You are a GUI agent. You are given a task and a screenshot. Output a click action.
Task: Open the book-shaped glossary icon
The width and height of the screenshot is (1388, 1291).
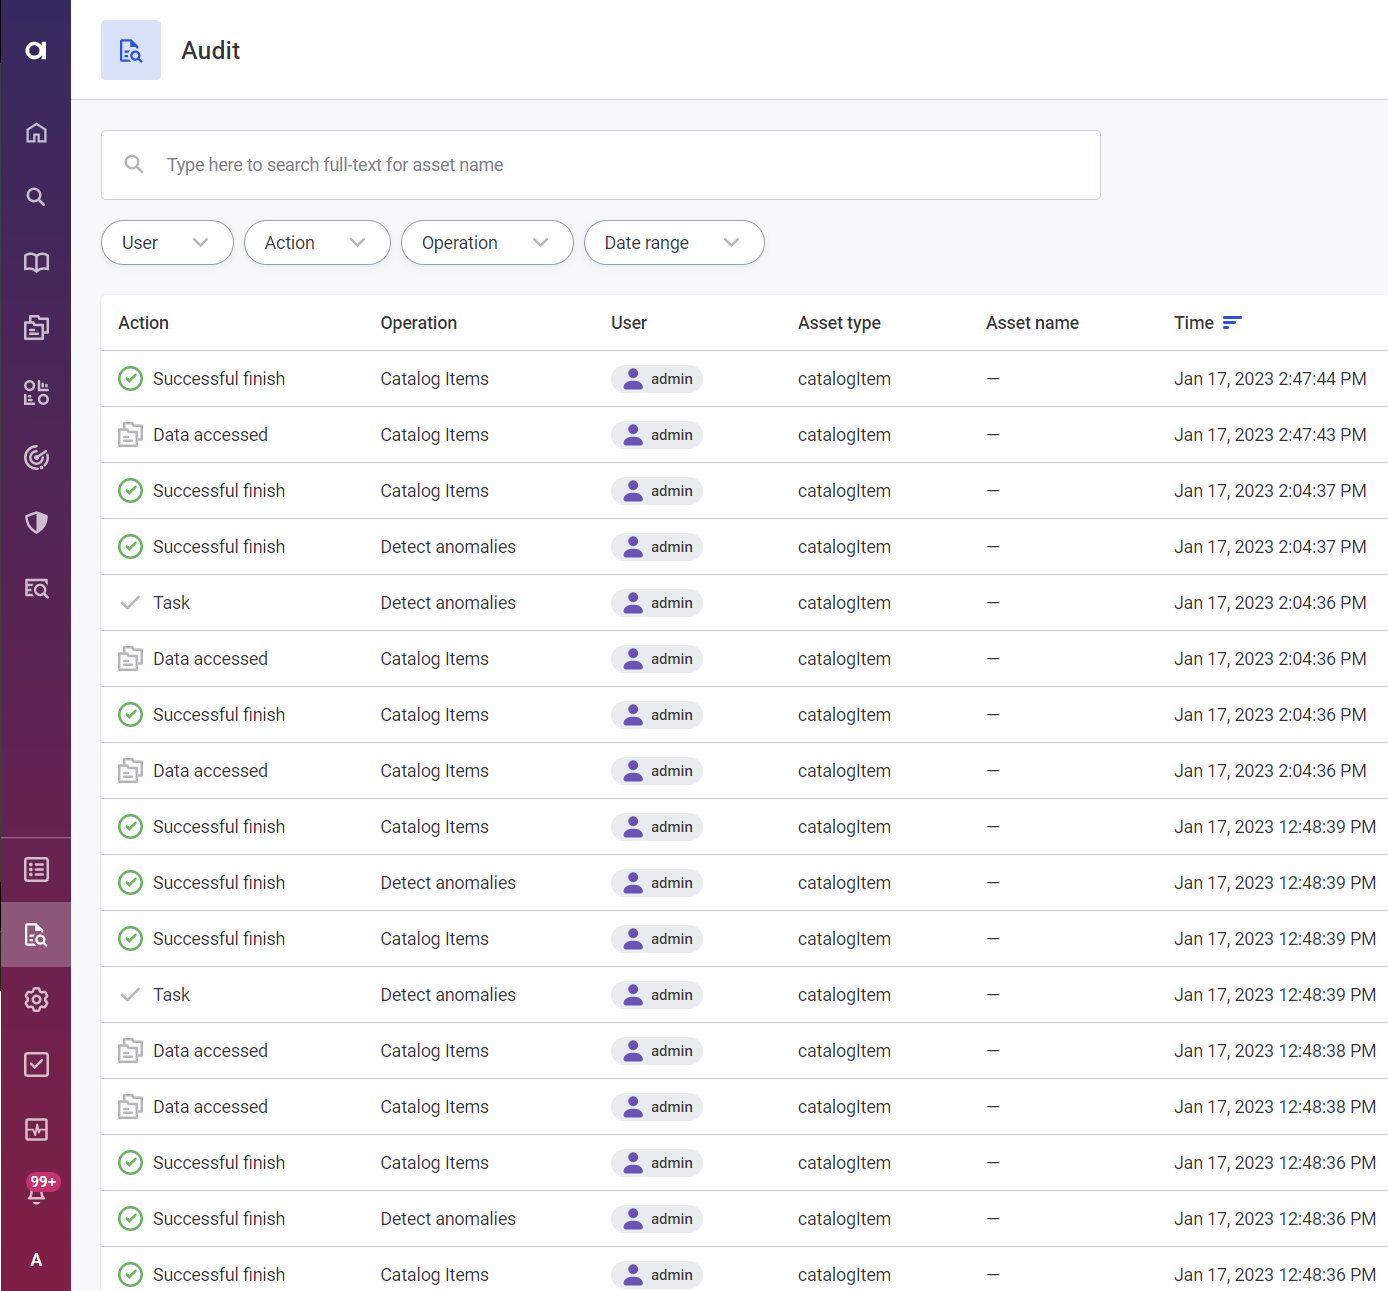(x=36, y=263)
